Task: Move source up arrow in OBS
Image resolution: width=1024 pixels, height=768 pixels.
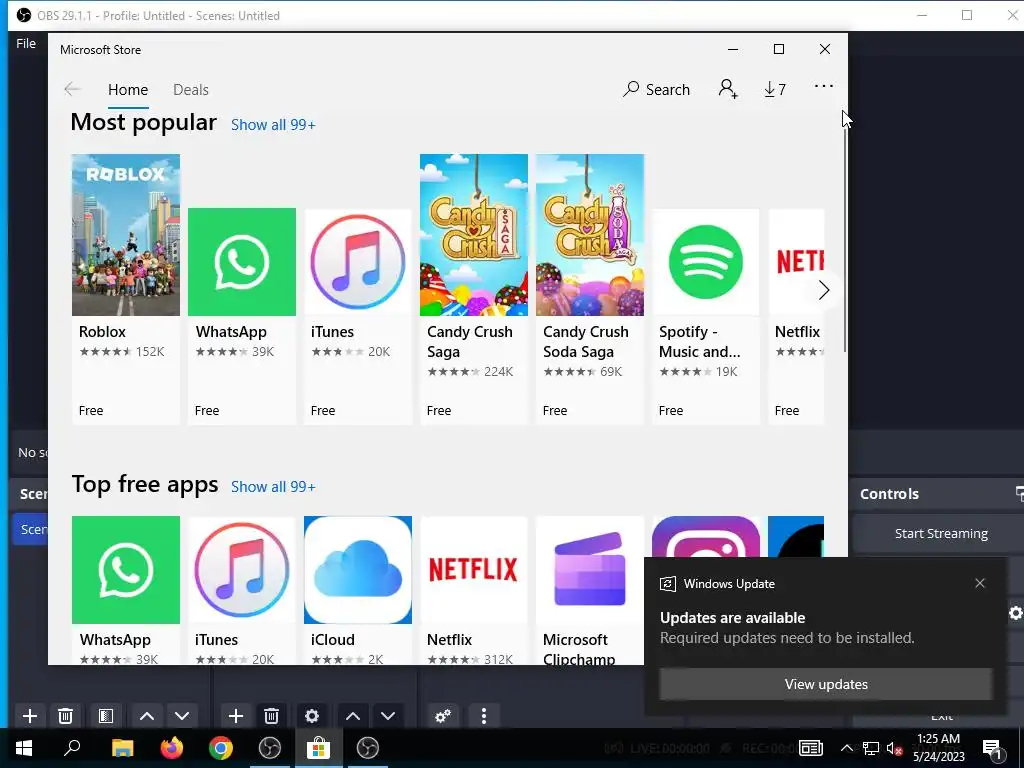Action: (353, 716)
